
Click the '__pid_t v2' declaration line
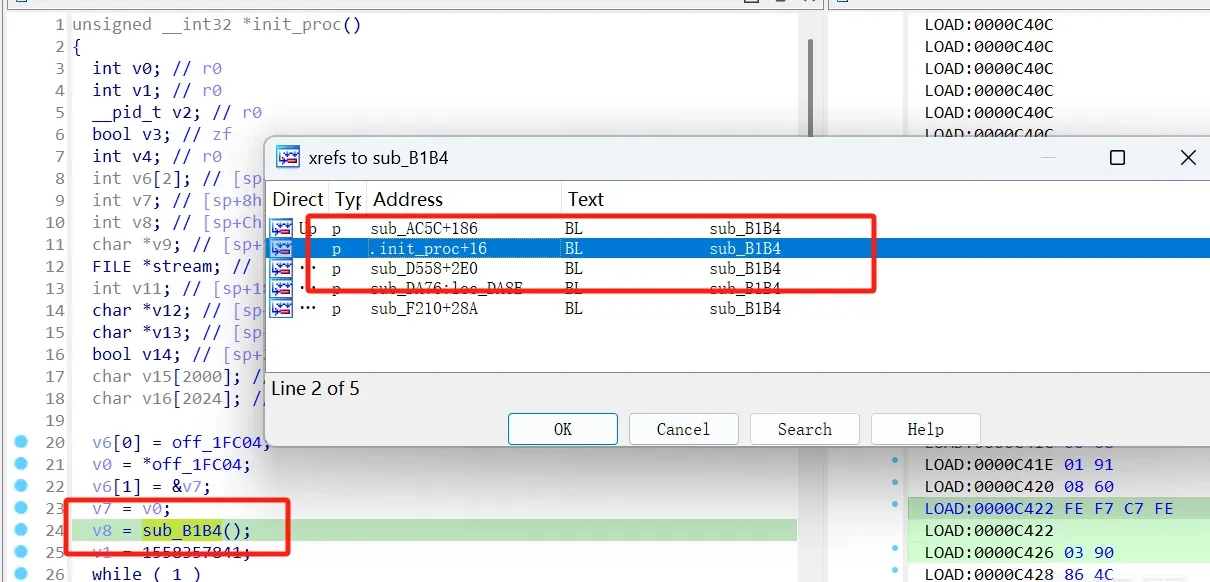pos(177,113)
